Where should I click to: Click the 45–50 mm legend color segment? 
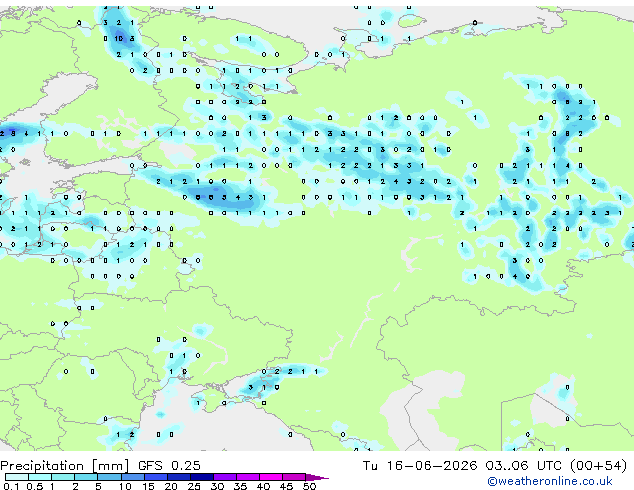294,477
